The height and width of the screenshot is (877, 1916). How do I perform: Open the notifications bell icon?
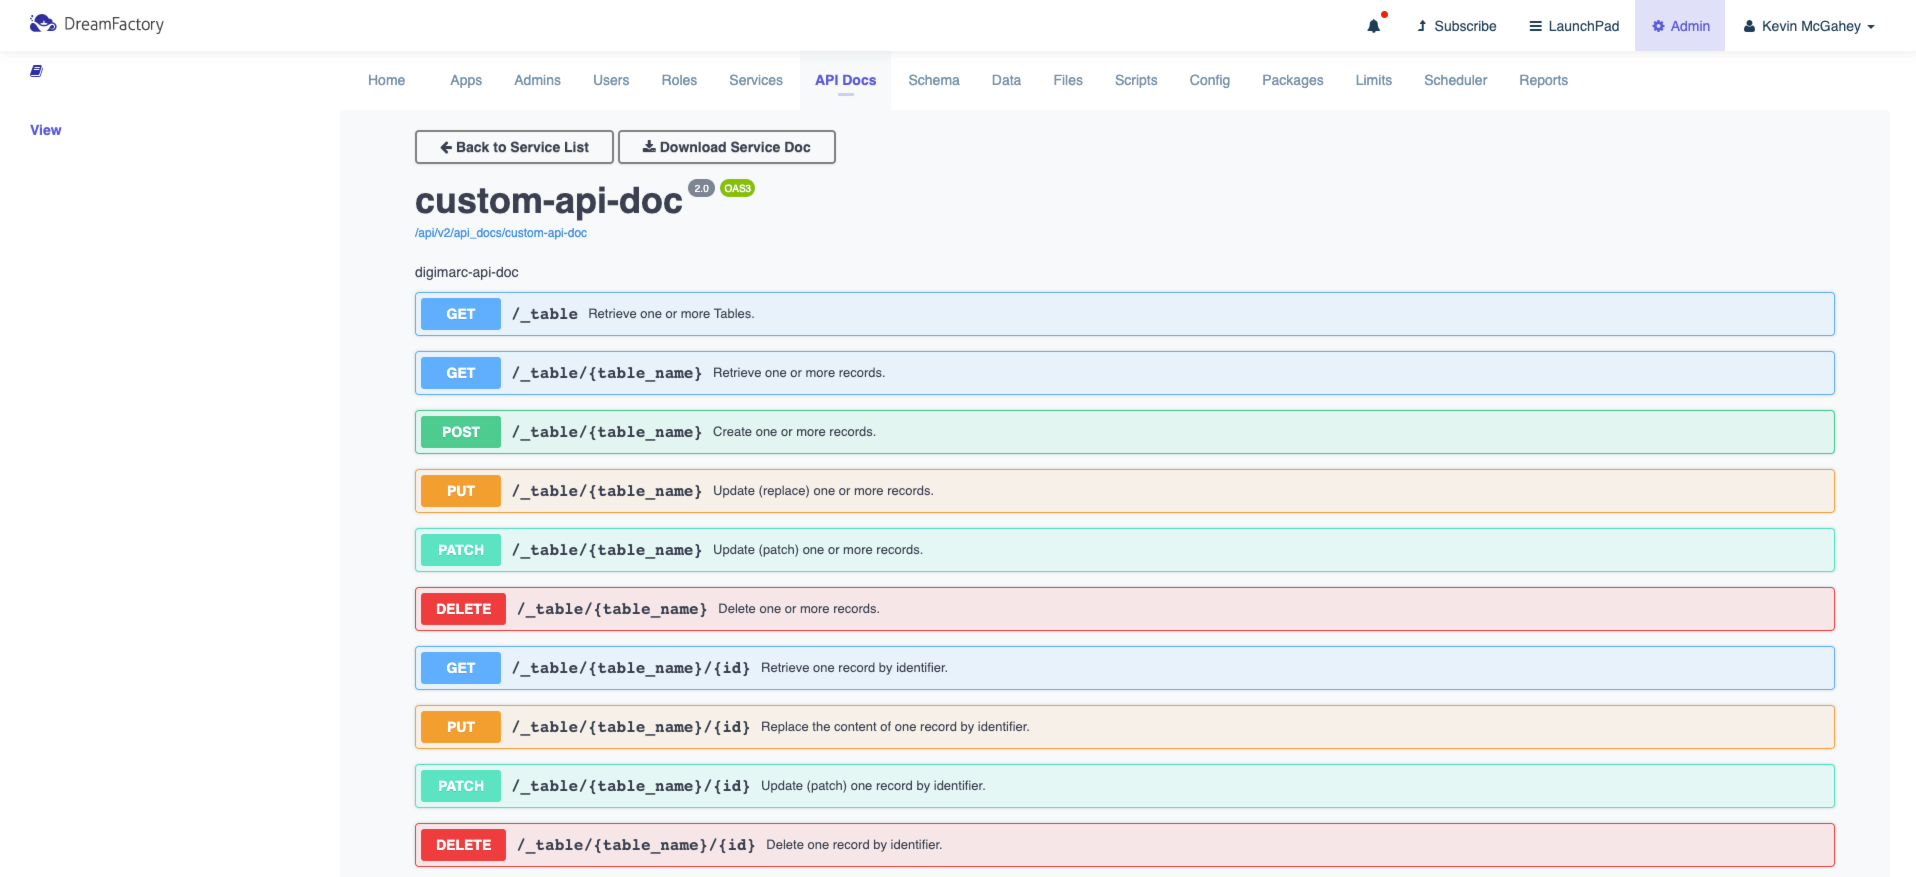coord(1374,26)
